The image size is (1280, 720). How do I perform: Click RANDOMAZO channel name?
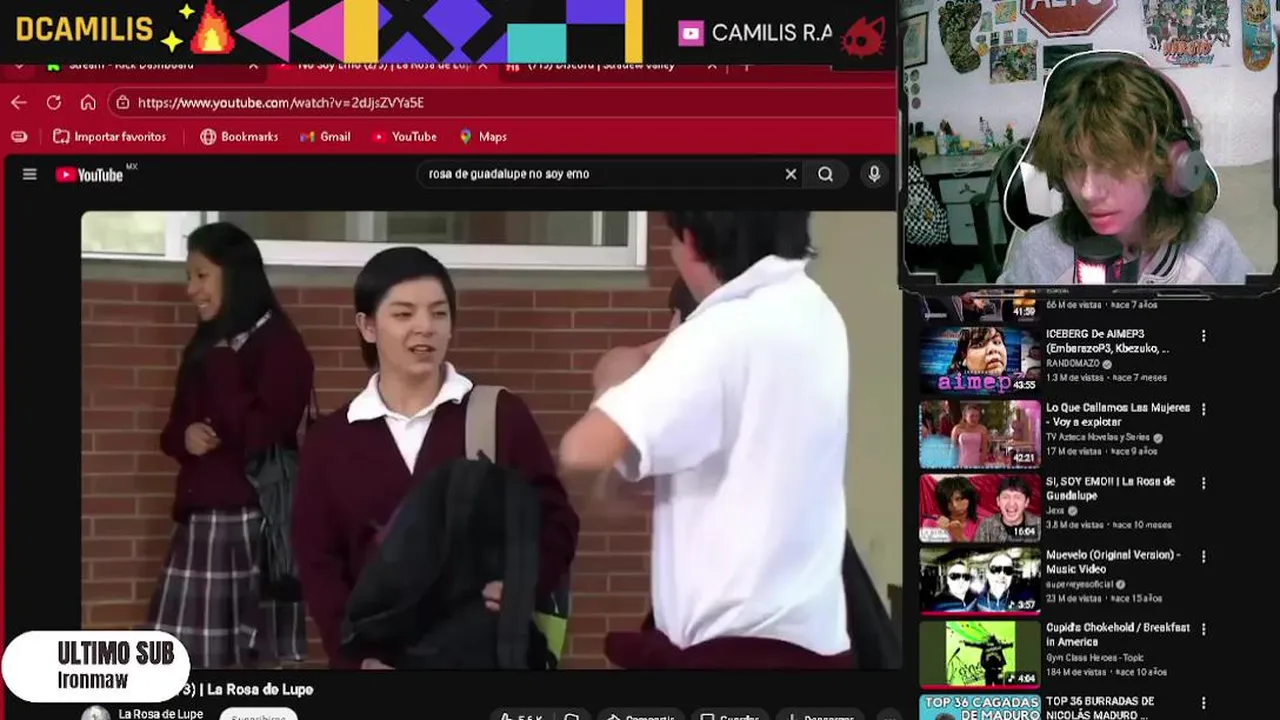(x=1074, y=364)
